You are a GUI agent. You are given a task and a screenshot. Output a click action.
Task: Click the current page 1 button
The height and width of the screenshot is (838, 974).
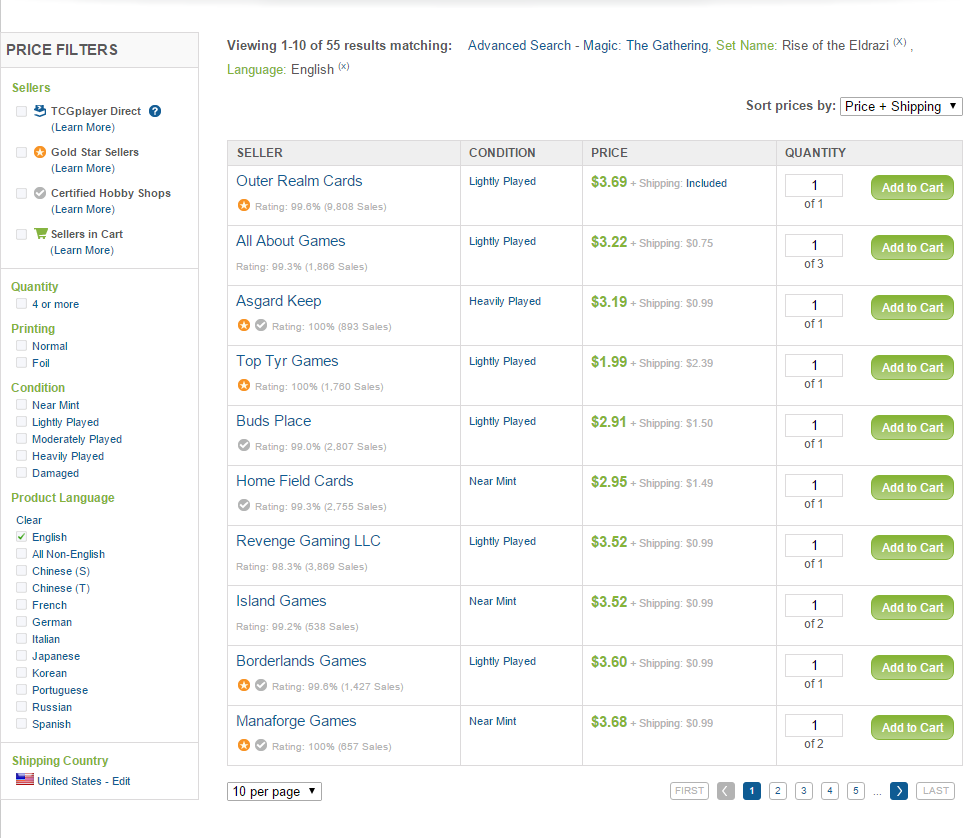tap(752, 791)
